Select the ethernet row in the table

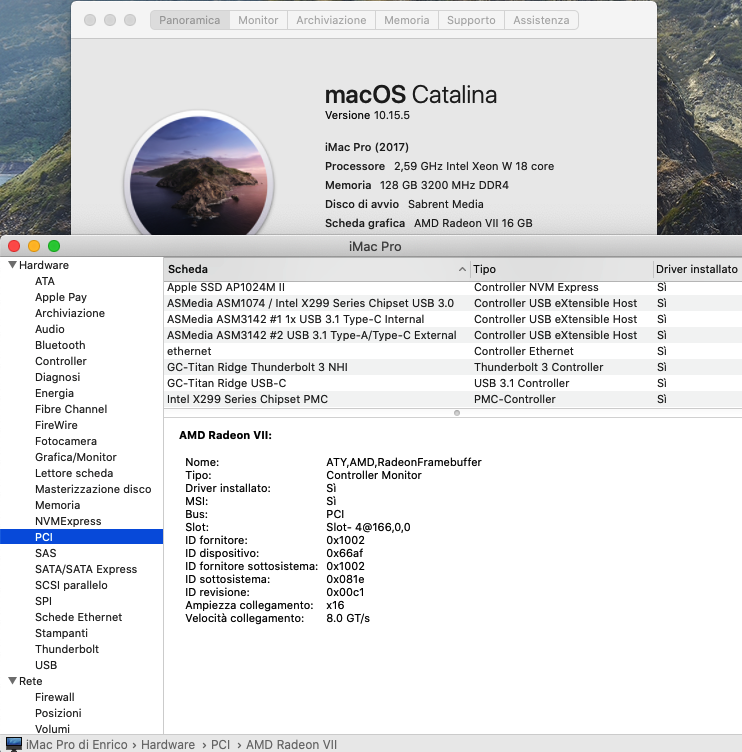453,351
